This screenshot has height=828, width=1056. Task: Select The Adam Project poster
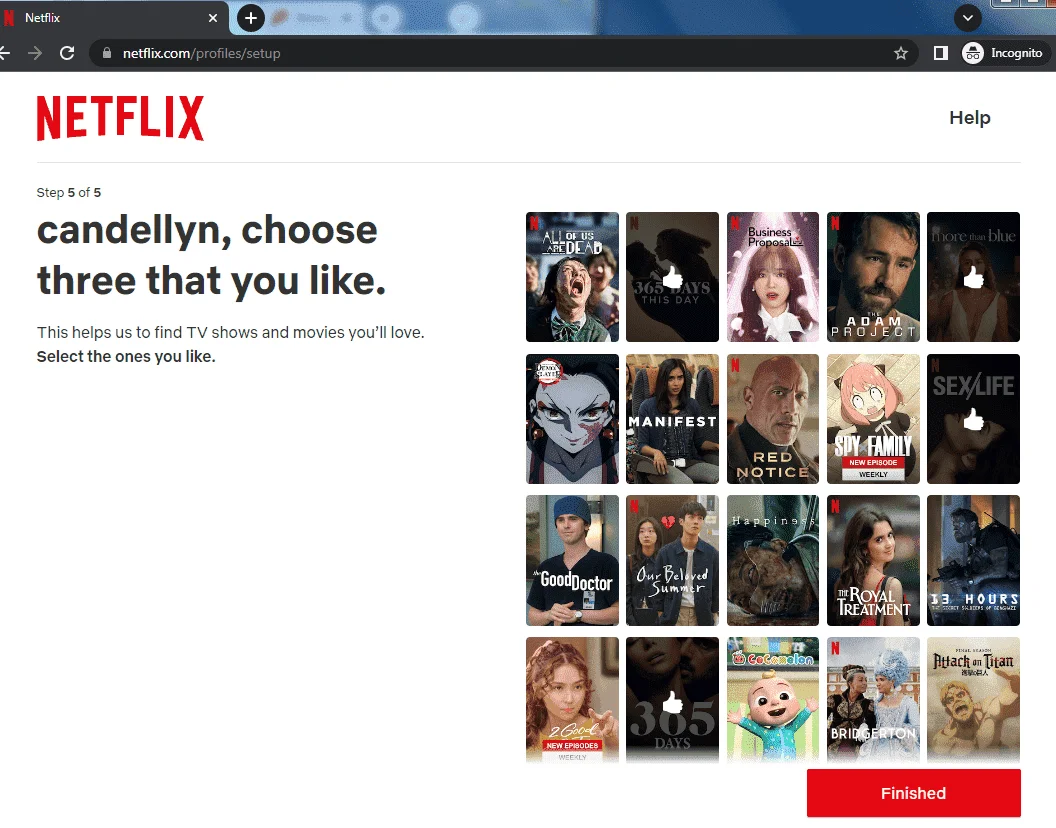[873, 277]
